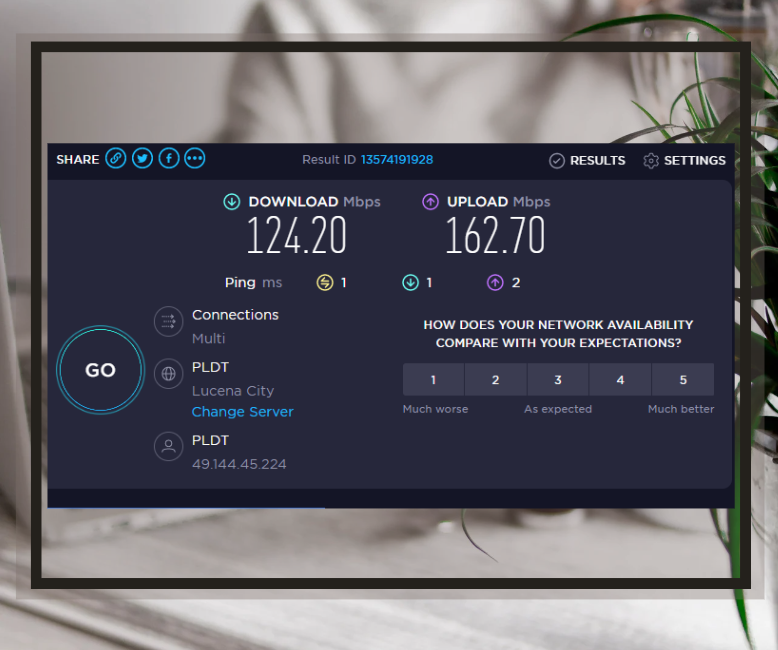
Task: Click the SHARE label
Action: 78,160
